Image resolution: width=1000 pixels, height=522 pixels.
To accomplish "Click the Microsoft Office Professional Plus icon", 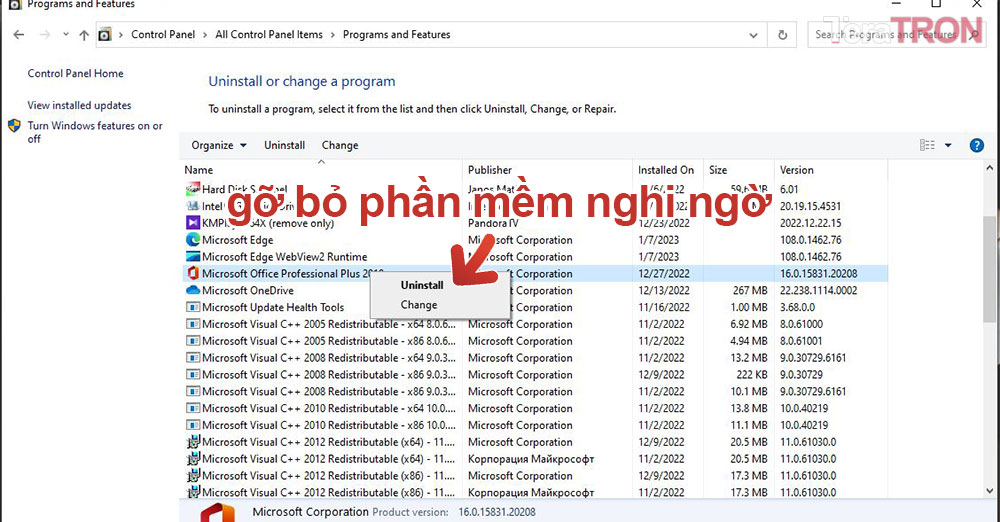I will click(x=193, y=274).
